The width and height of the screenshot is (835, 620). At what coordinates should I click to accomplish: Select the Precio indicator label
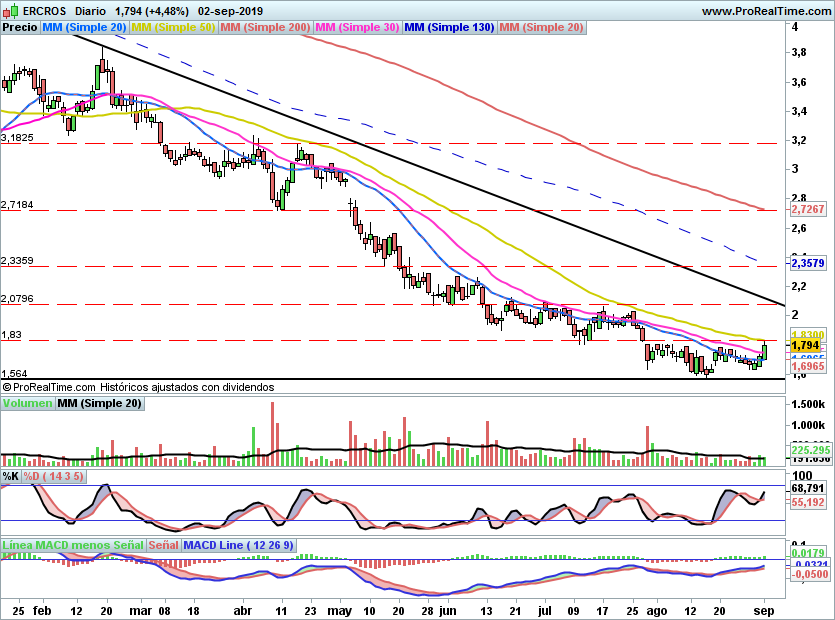point(20,28)
